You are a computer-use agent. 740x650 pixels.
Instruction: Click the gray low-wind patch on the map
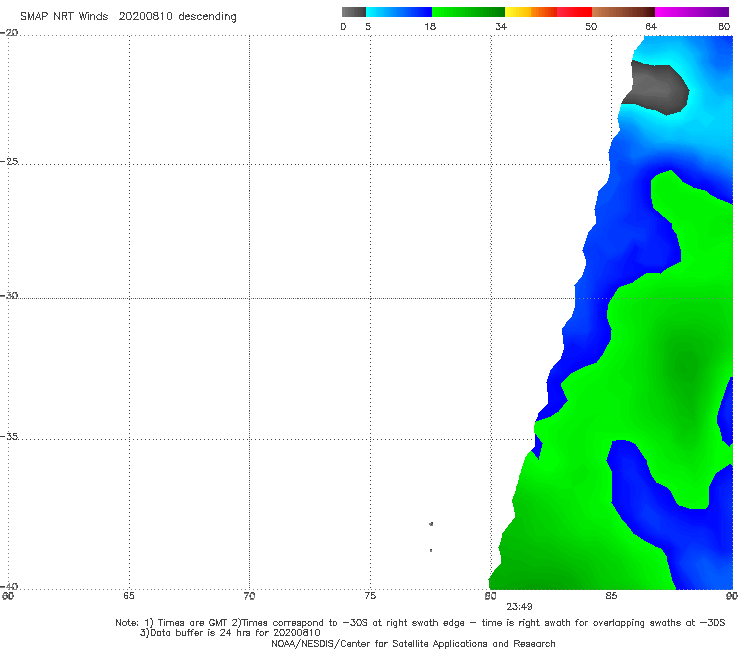point(656,88)
